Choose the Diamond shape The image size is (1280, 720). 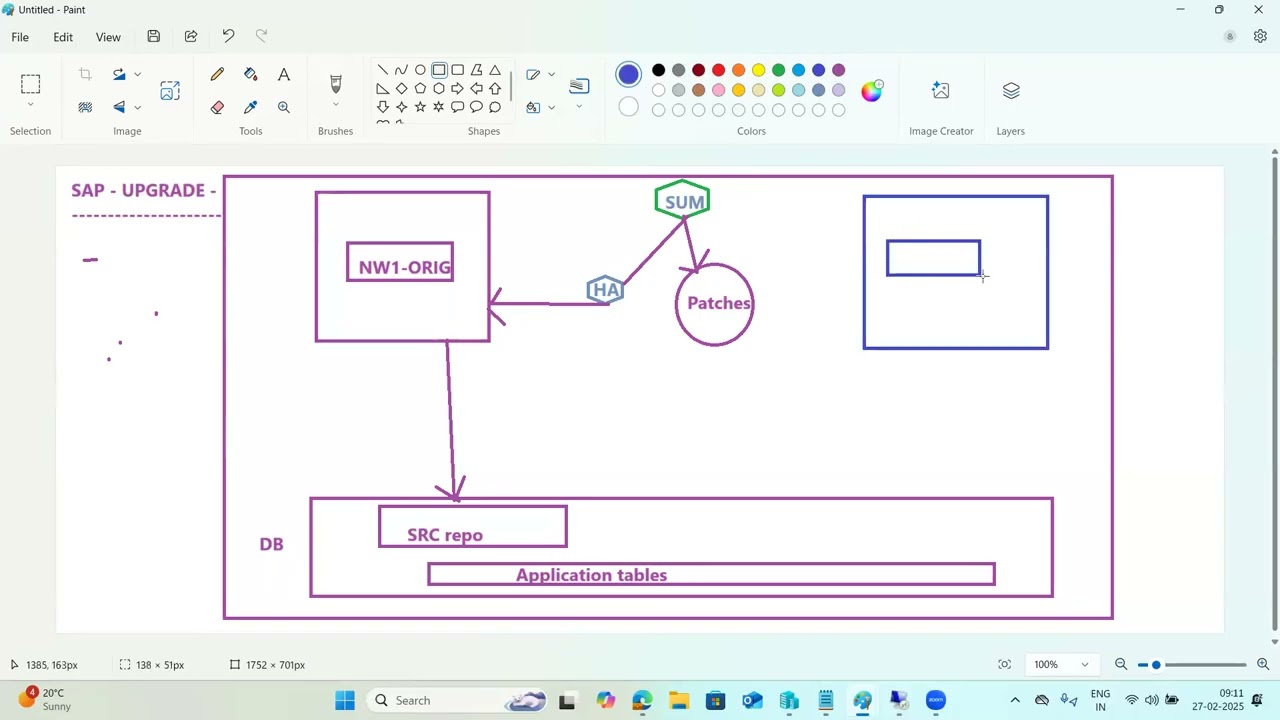click(401, 88)
